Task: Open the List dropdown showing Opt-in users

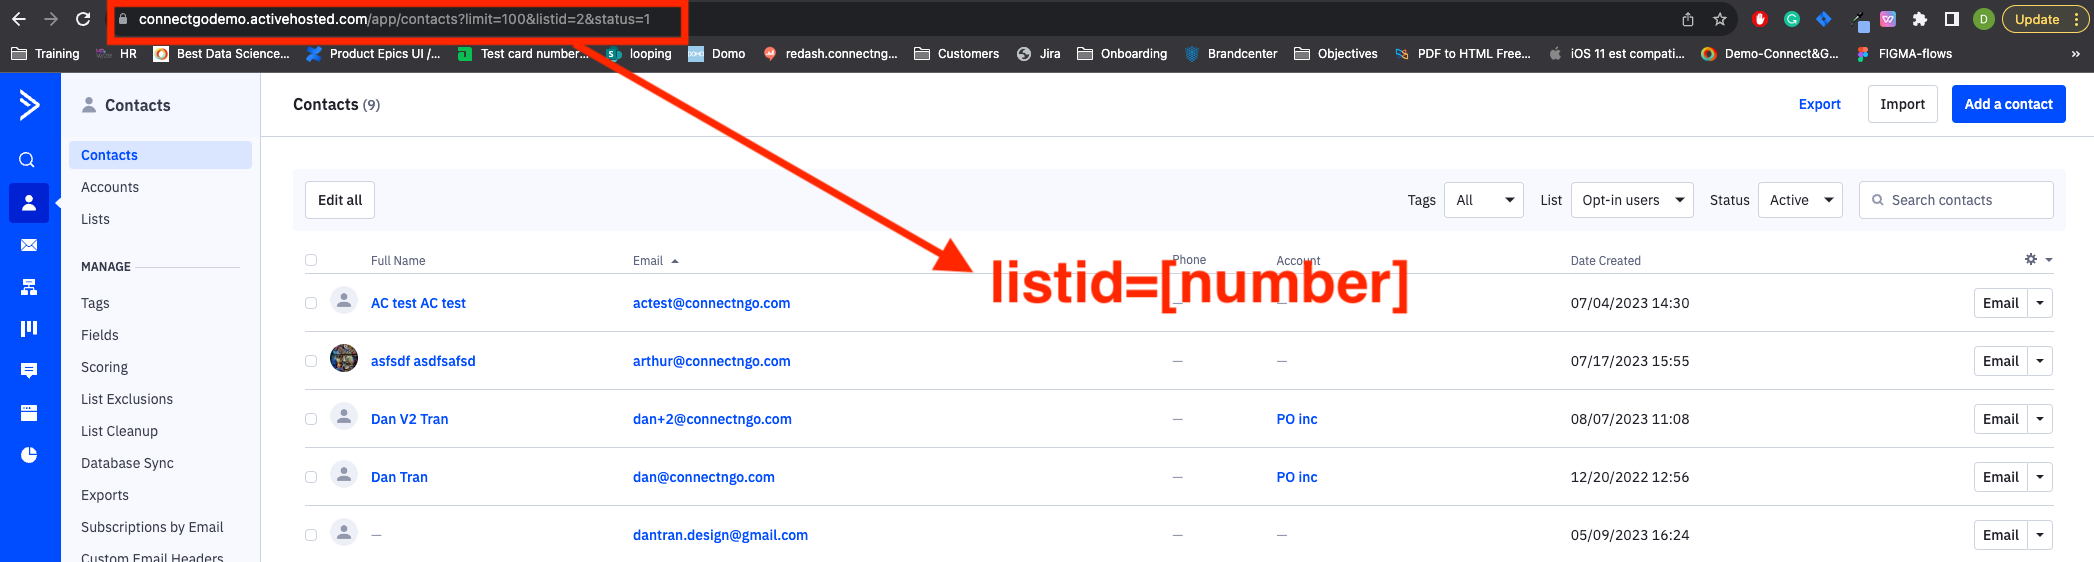Action: 1631,200
